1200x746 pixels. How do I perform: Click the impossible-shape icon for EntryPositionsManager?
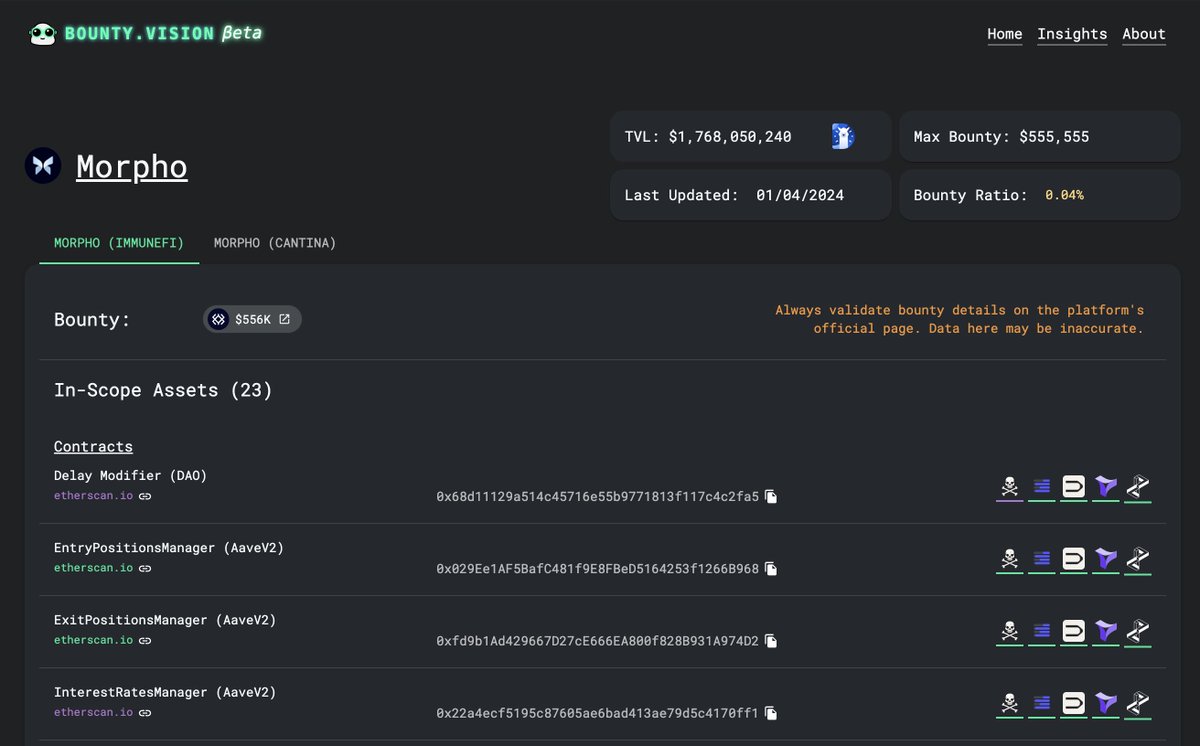click(x=1137, y=559)
